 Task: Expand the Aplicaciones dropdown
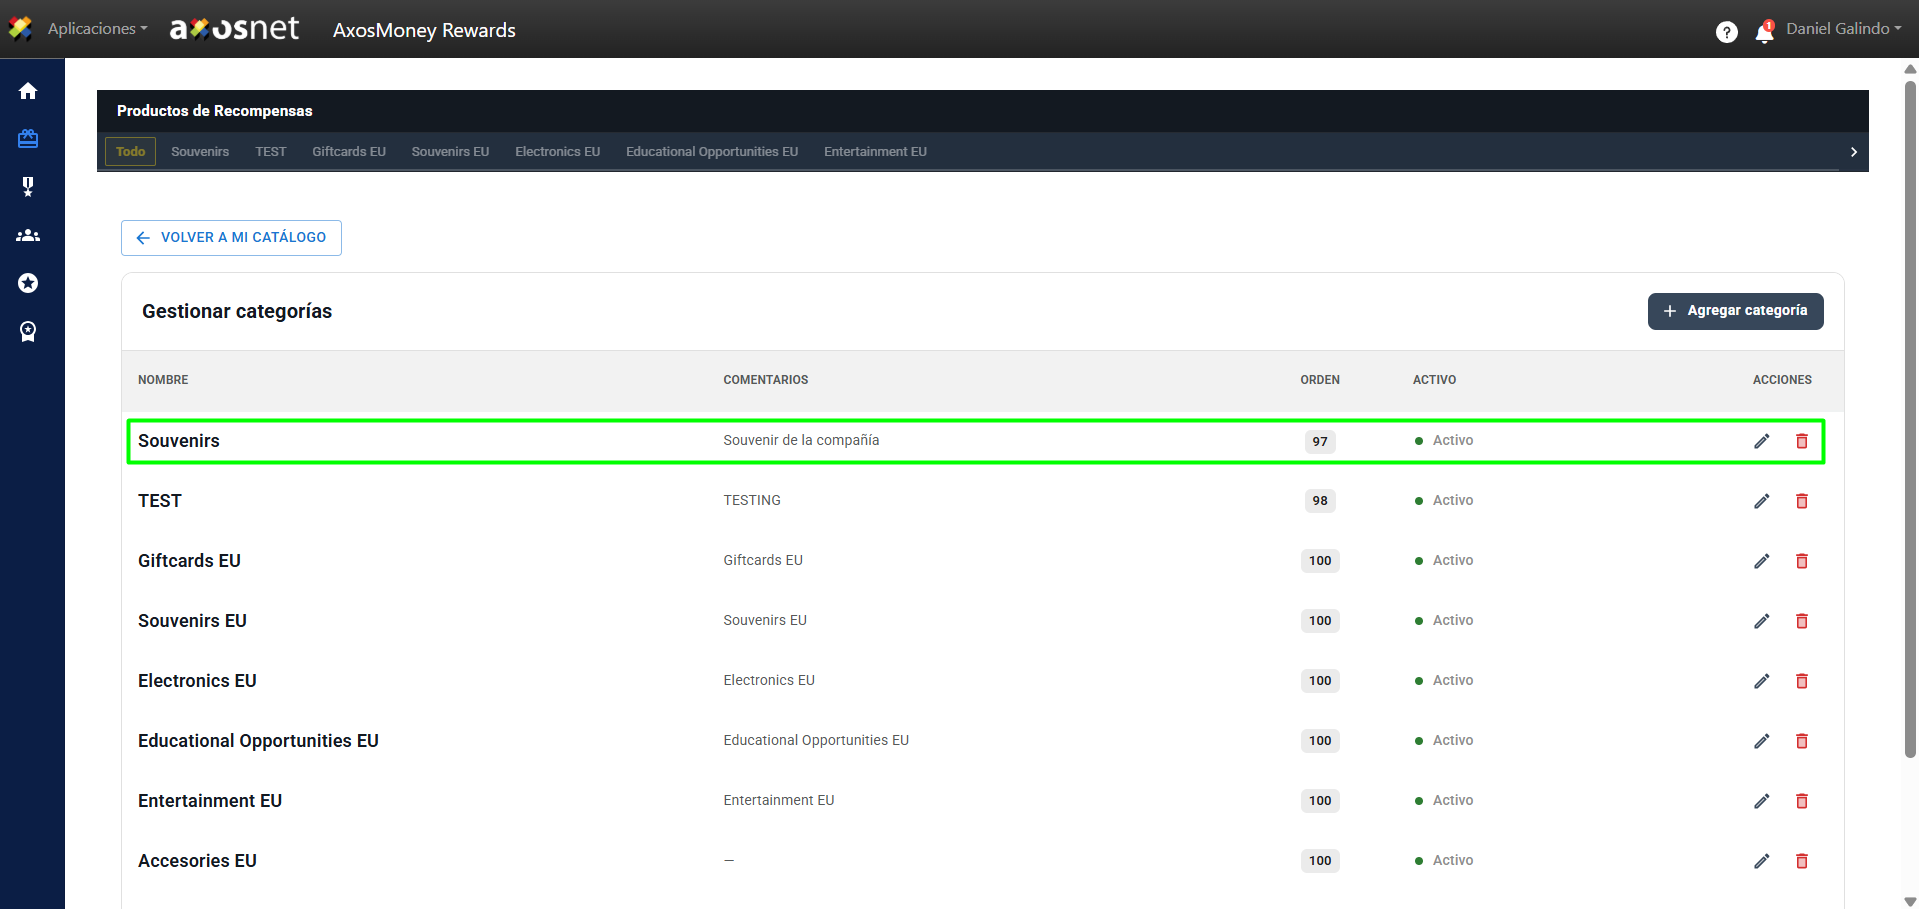(x=97, y=29)
